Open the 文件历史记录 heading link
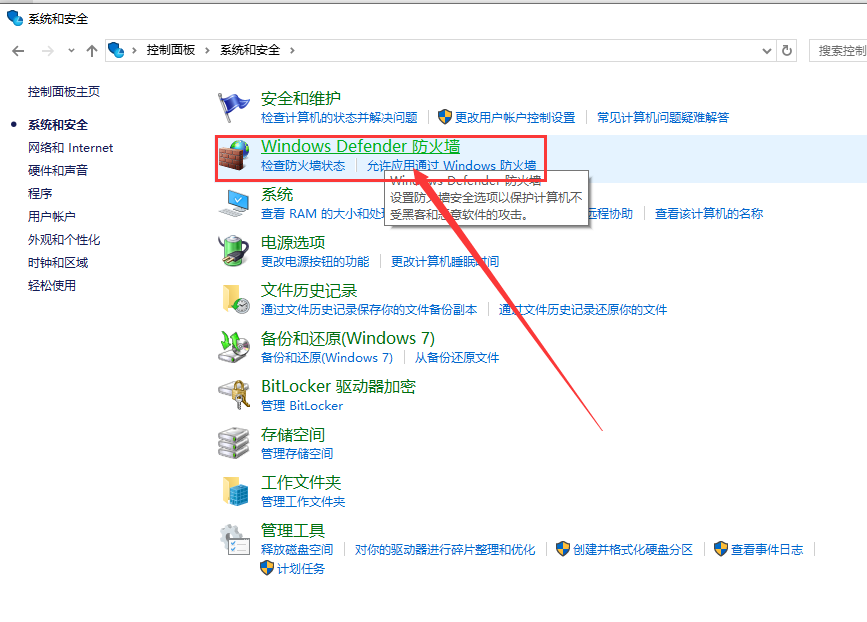867x622 pixels. [309, 290]
